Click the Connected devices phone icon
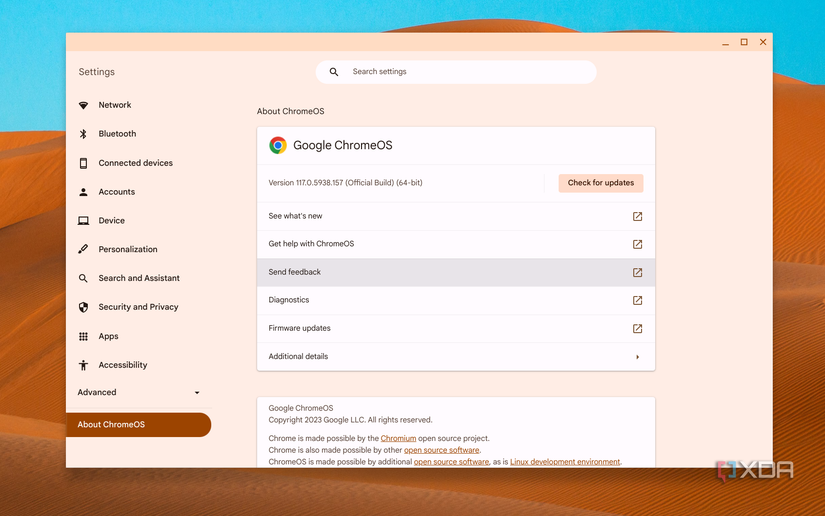The width and height of the screenshot is (825, 516). tap(83, 163)
